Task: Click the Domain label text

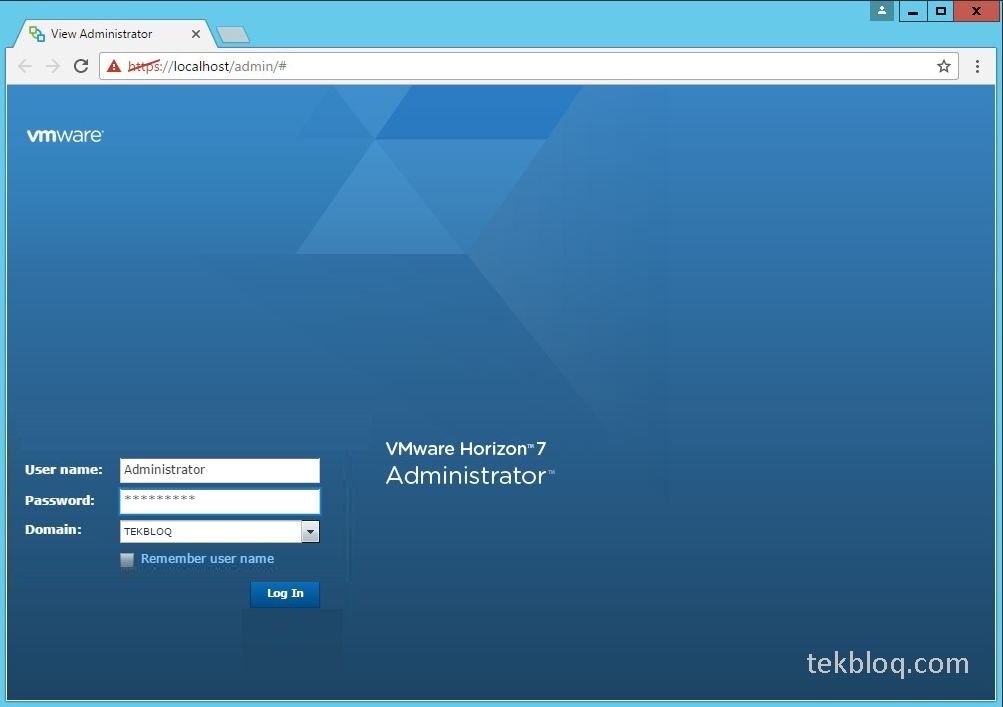Action: 53,530
